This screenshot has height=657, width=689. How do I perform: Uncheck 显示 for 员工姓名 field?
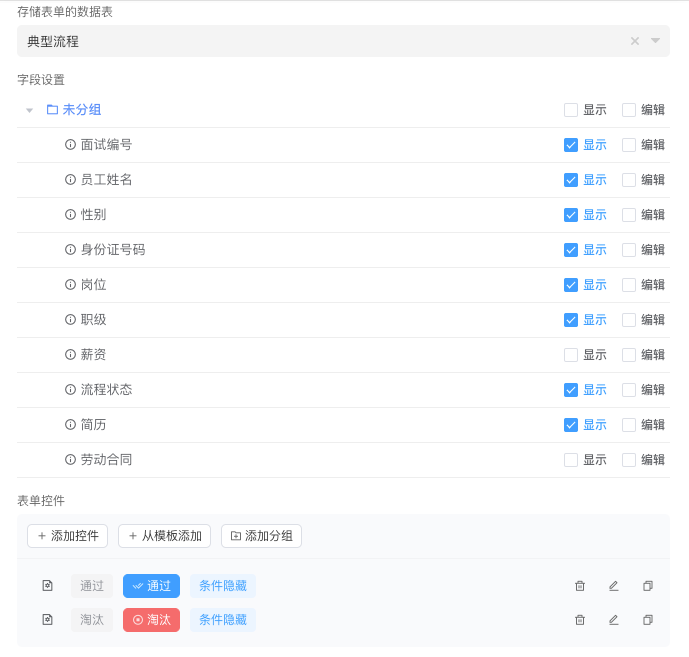(x=571, y=180)
